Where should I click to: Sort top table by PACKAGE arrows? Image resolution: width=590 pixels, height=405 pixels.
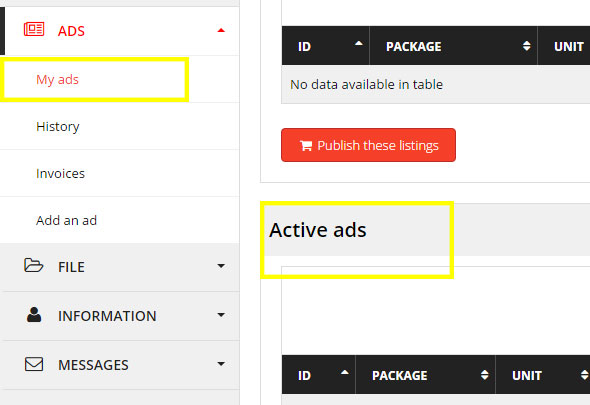527,46
